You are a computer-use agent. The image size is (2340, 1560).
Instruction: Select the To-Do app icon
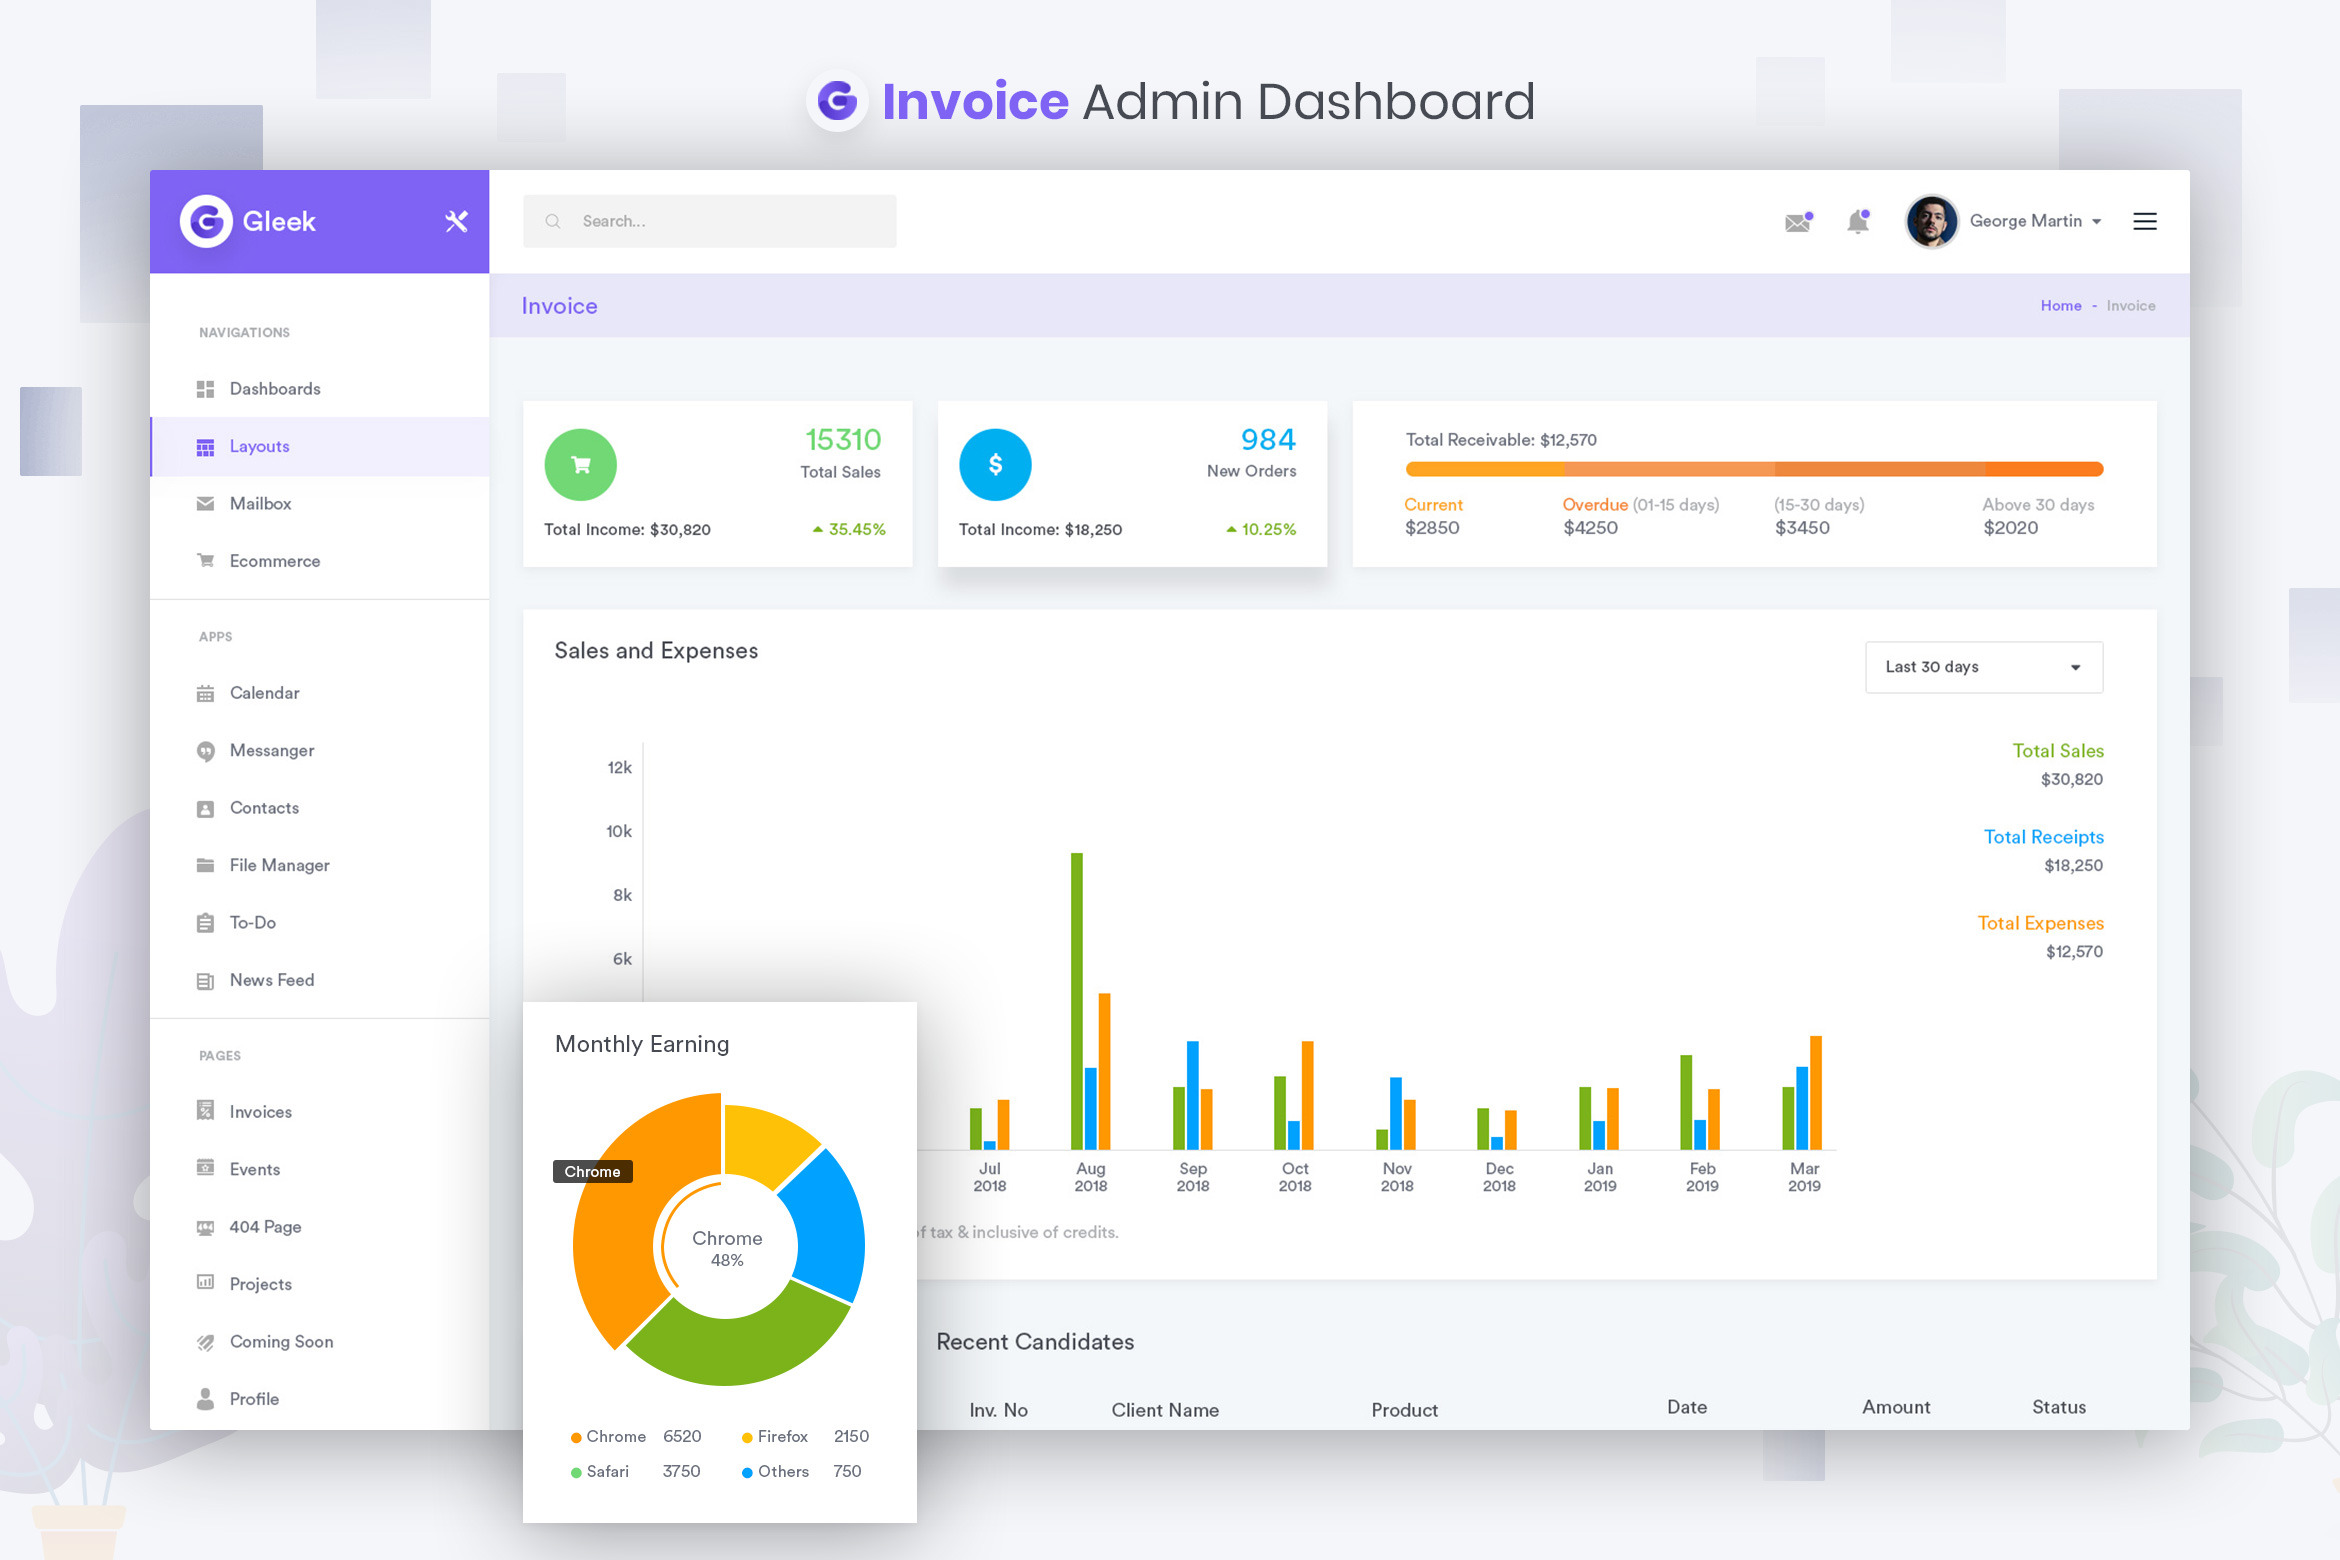tap(205, 922)
